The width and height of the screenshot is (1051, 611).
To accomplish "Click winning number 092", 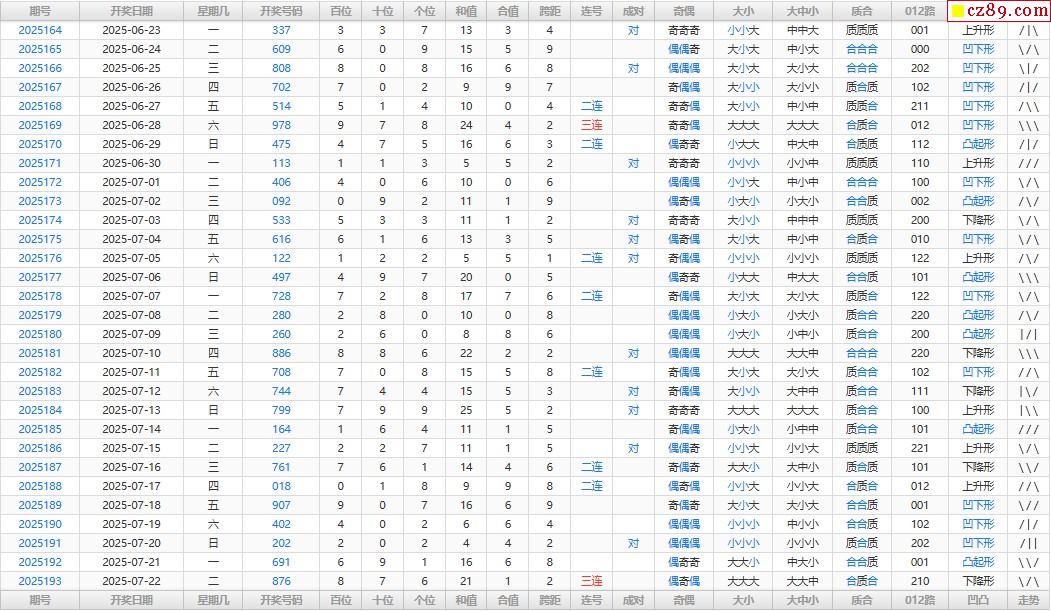I will coord(282,201).
